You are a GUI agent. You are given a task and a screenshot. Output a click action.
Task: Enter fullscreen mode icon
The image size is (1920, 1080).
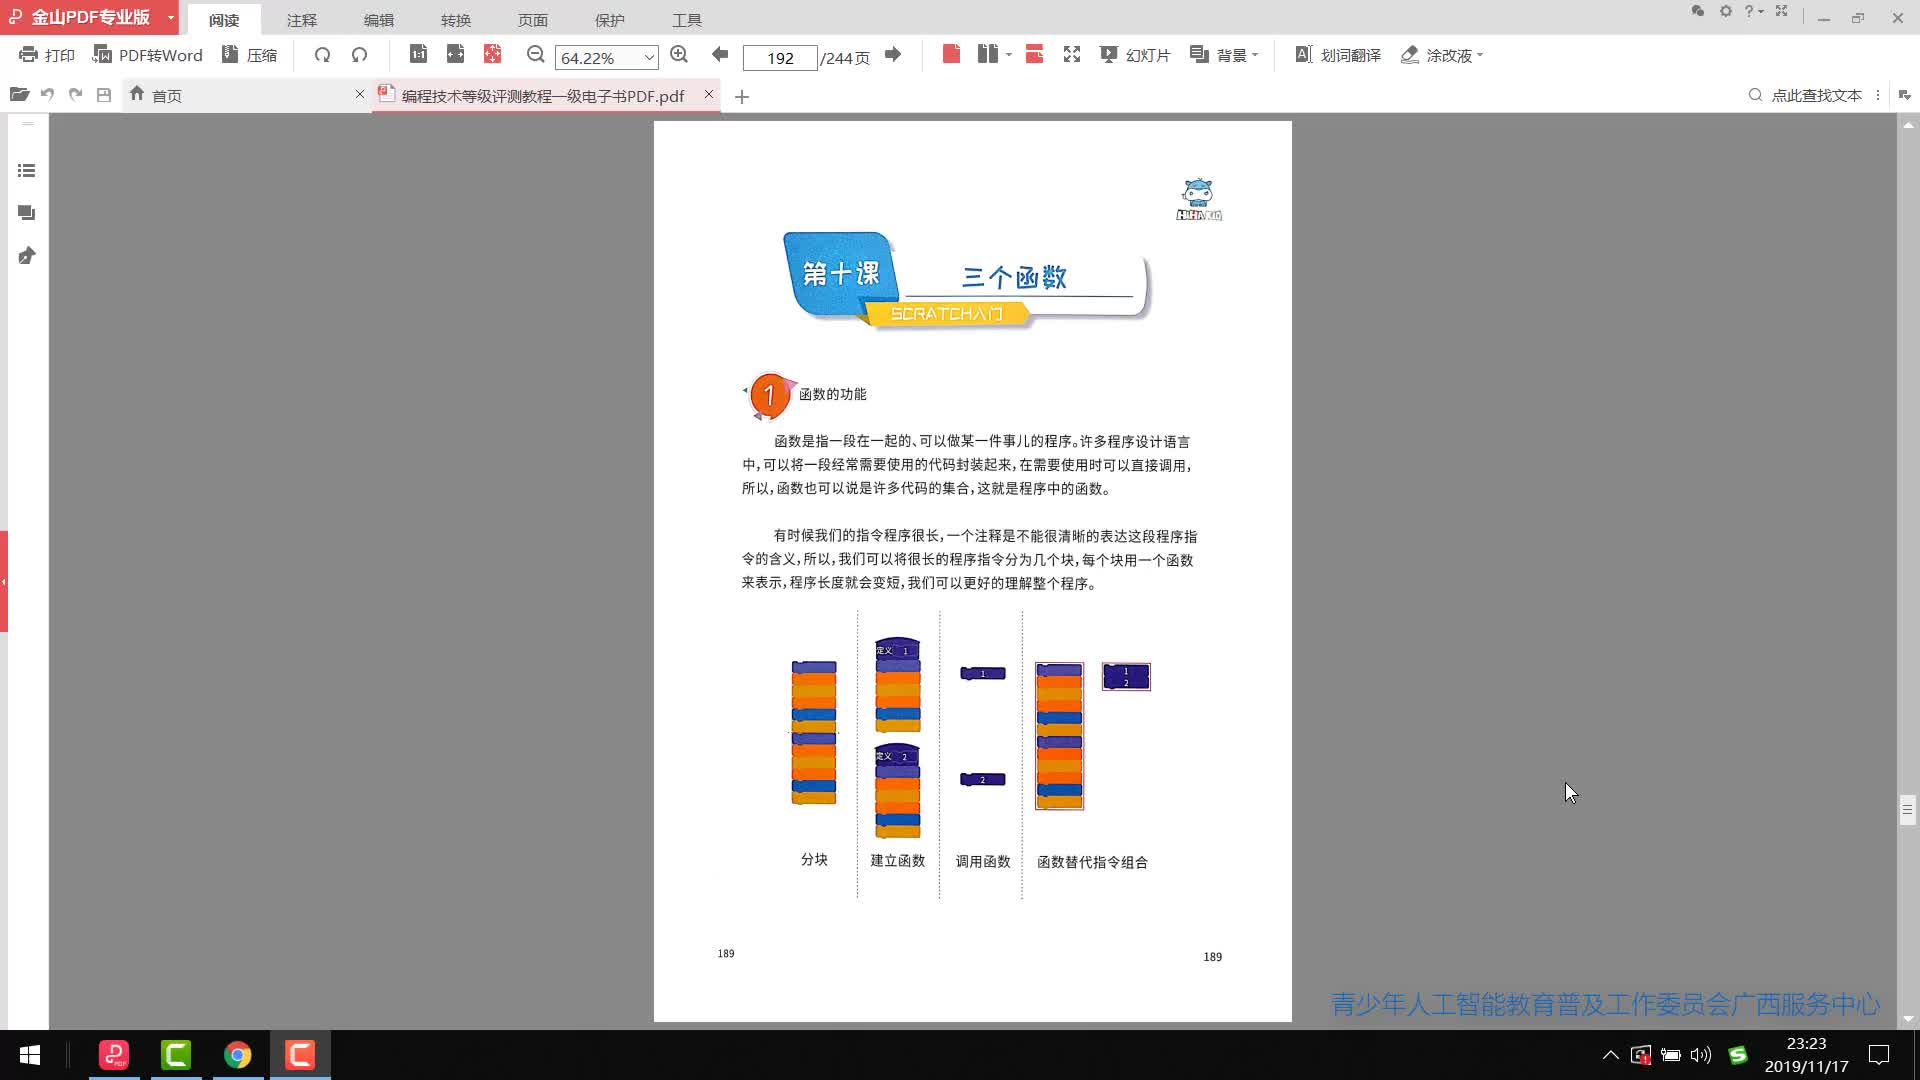[x=1072, y=55]
